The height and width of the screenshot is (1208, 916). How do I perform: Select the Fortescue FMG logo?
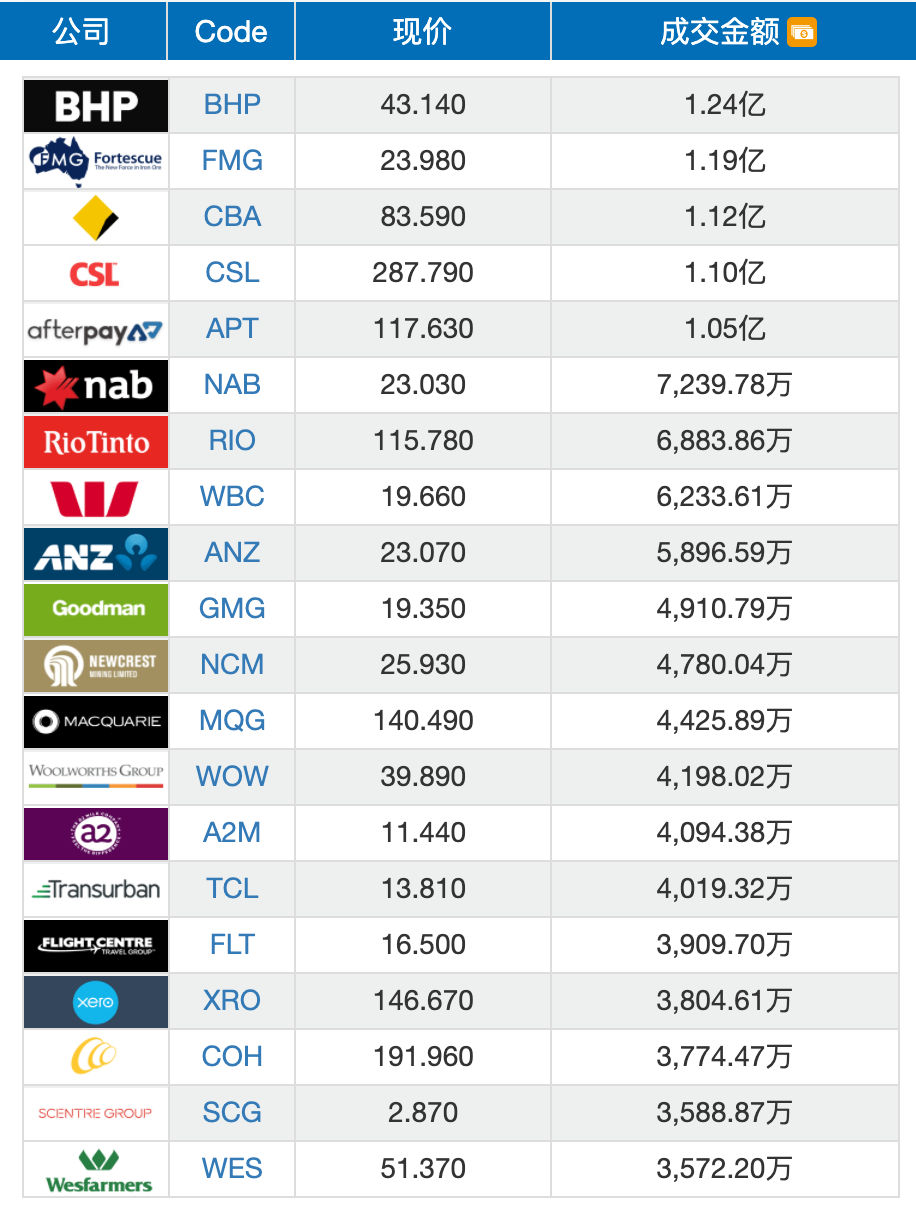96,161
